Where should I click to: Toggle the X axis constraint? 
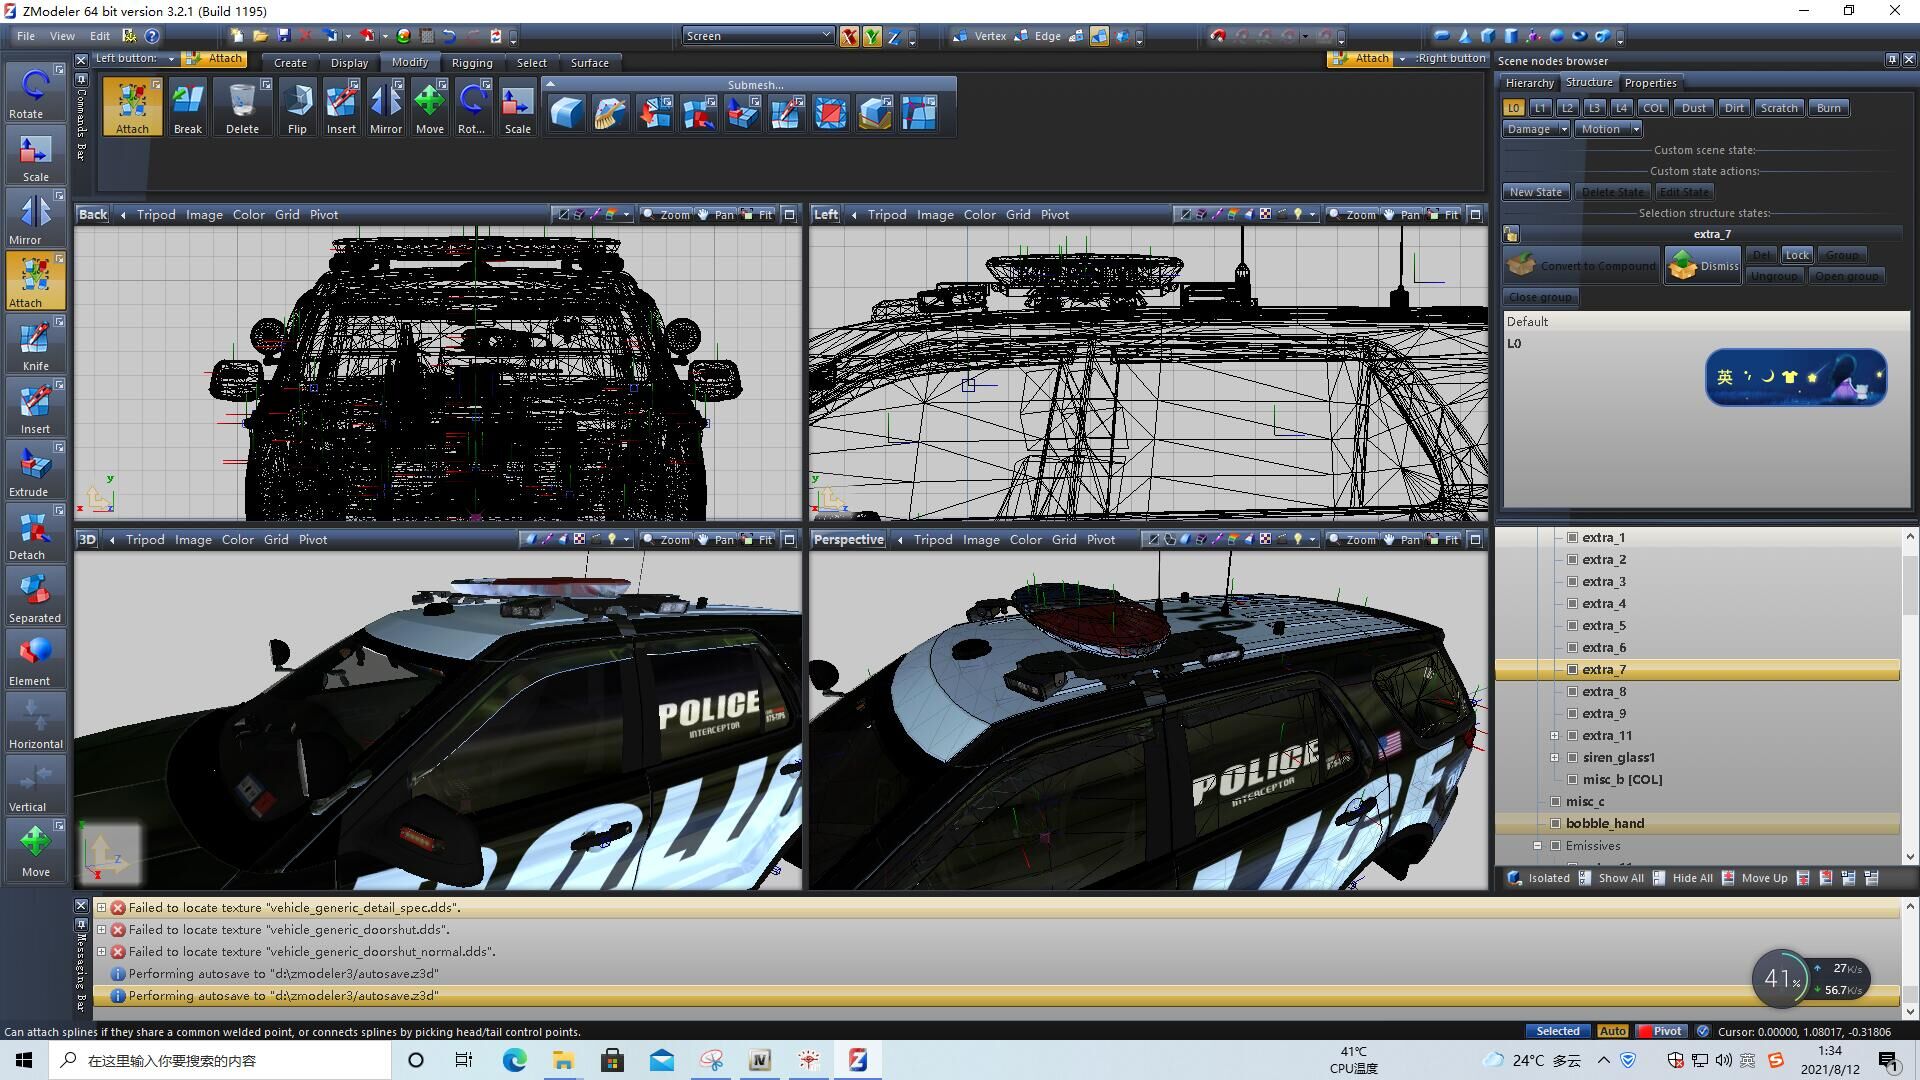point(849,36)
